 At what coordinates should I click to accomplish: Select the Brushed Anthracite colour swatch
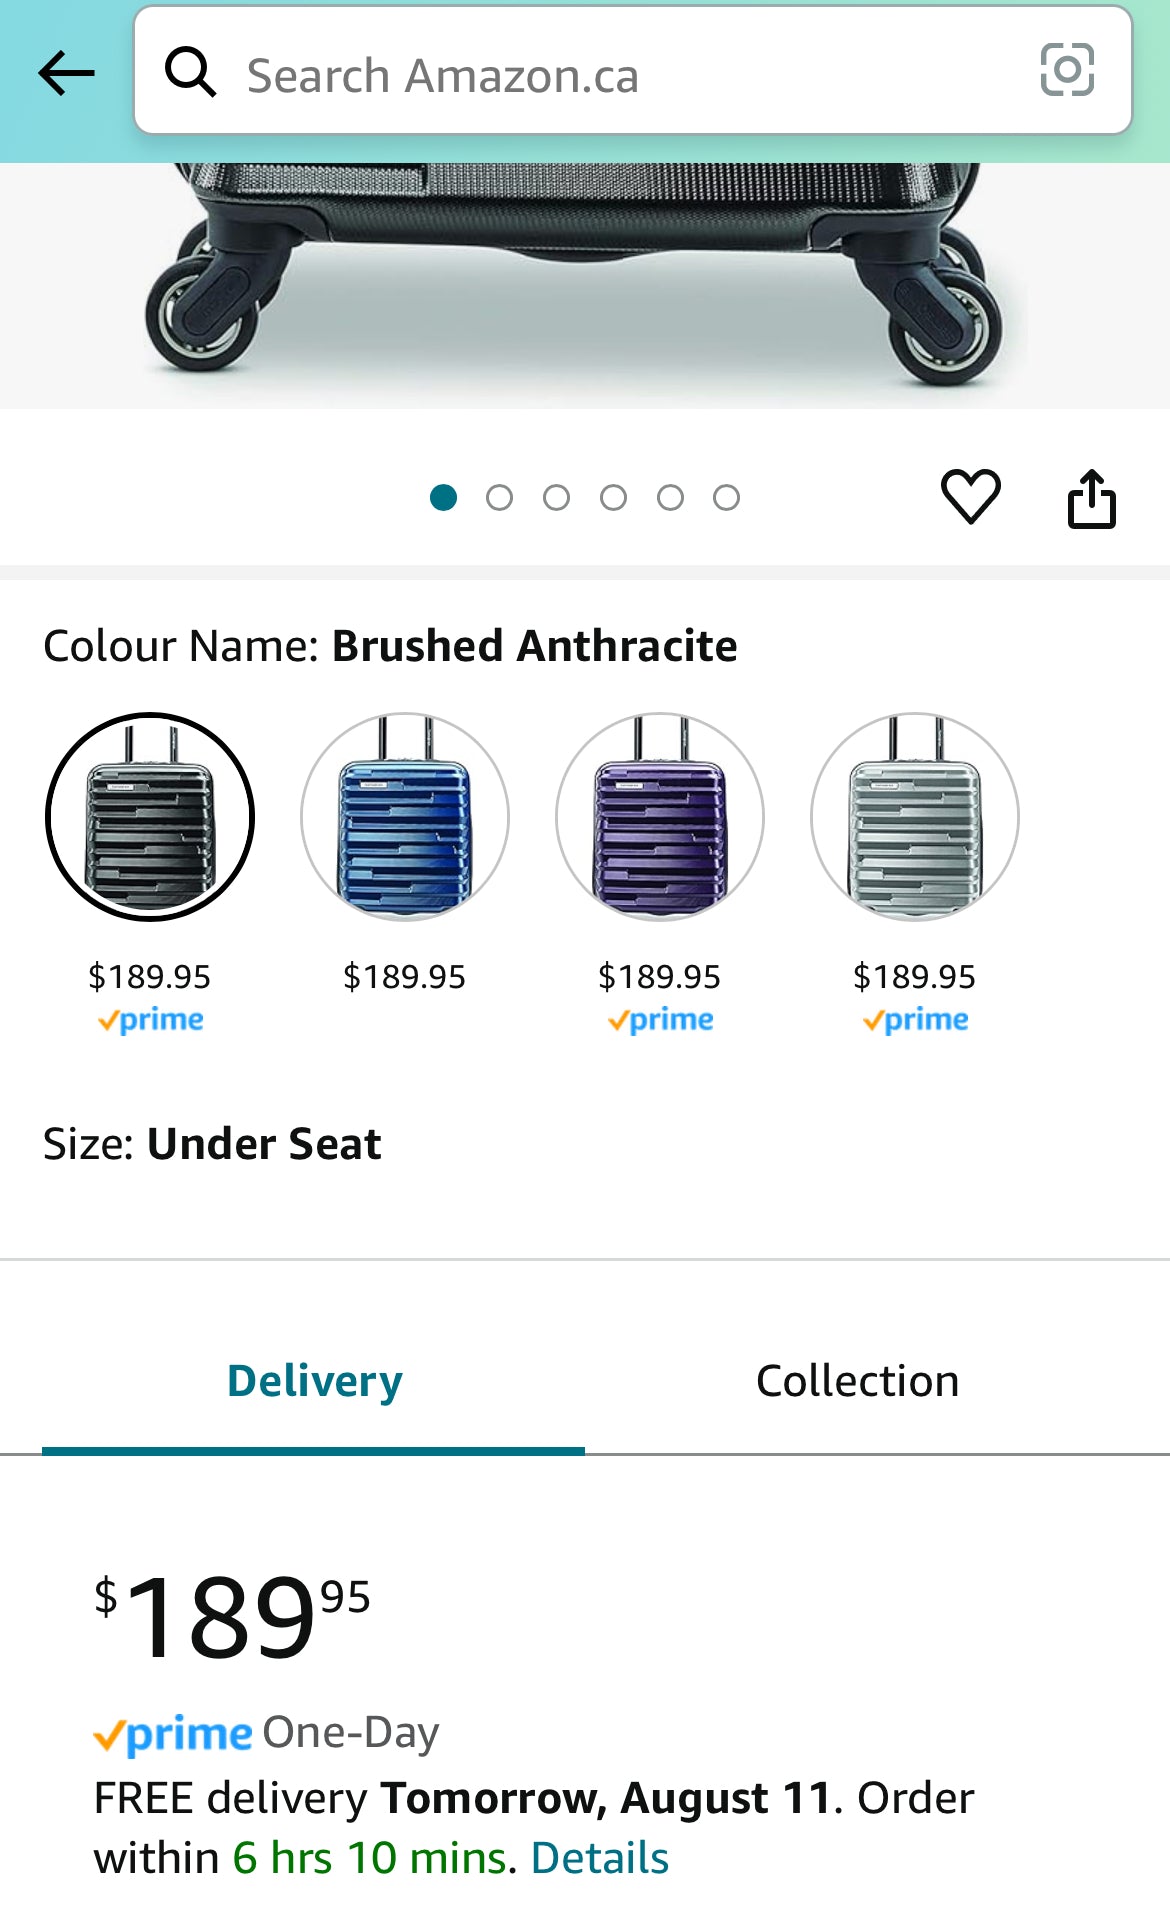click(150, 817)
